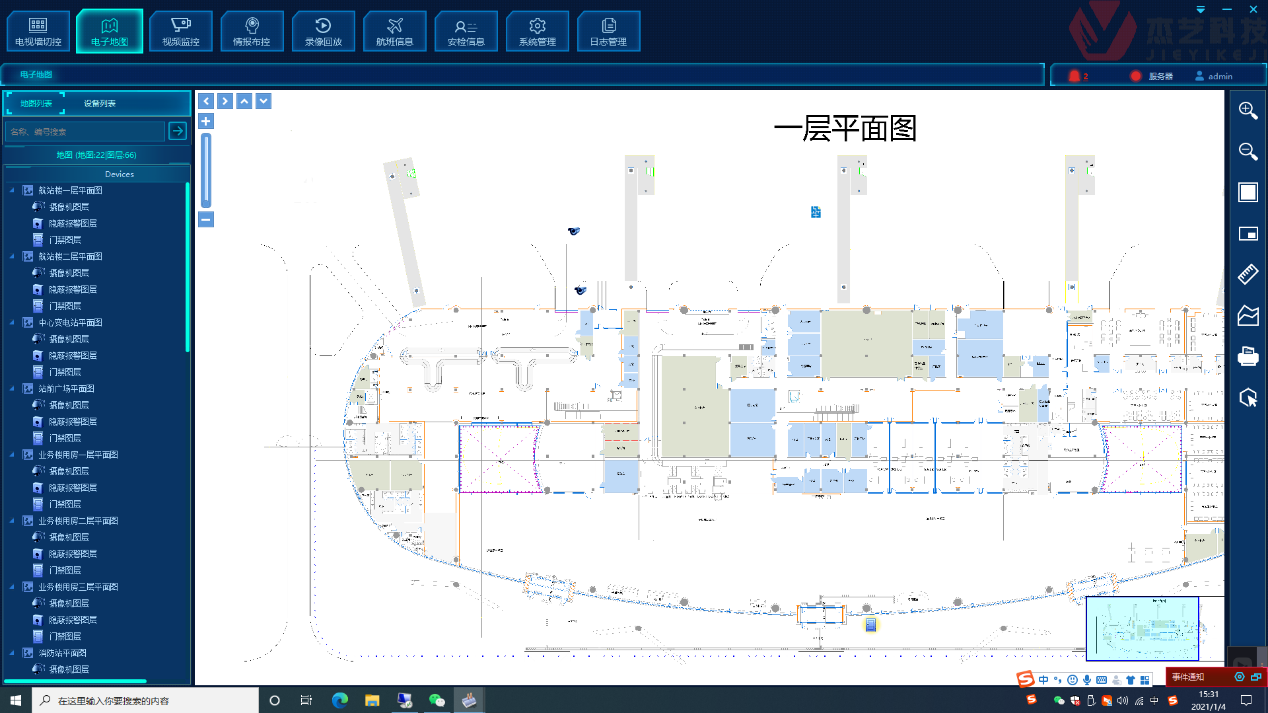
Task: Open the ruler measurement tool
Action: pos(1247,274)
